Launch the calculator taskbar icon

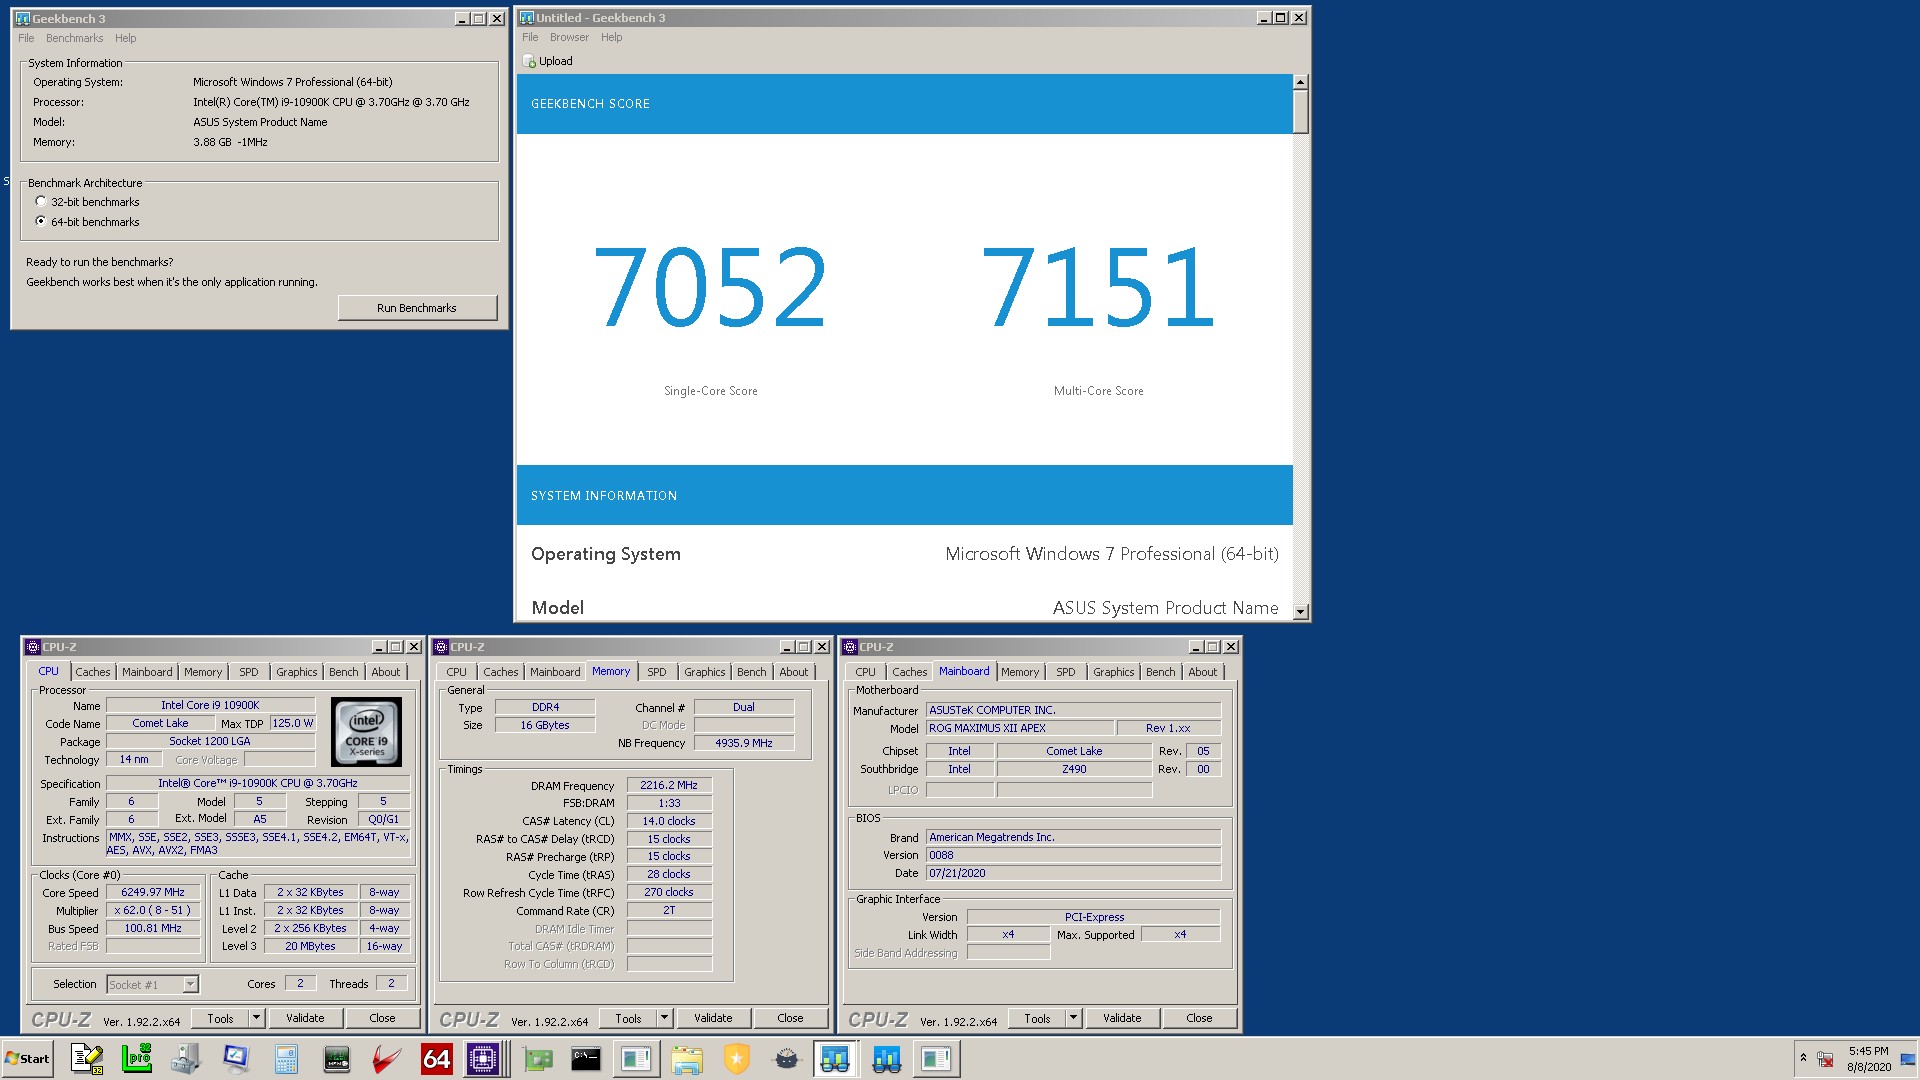[286, 1059]
